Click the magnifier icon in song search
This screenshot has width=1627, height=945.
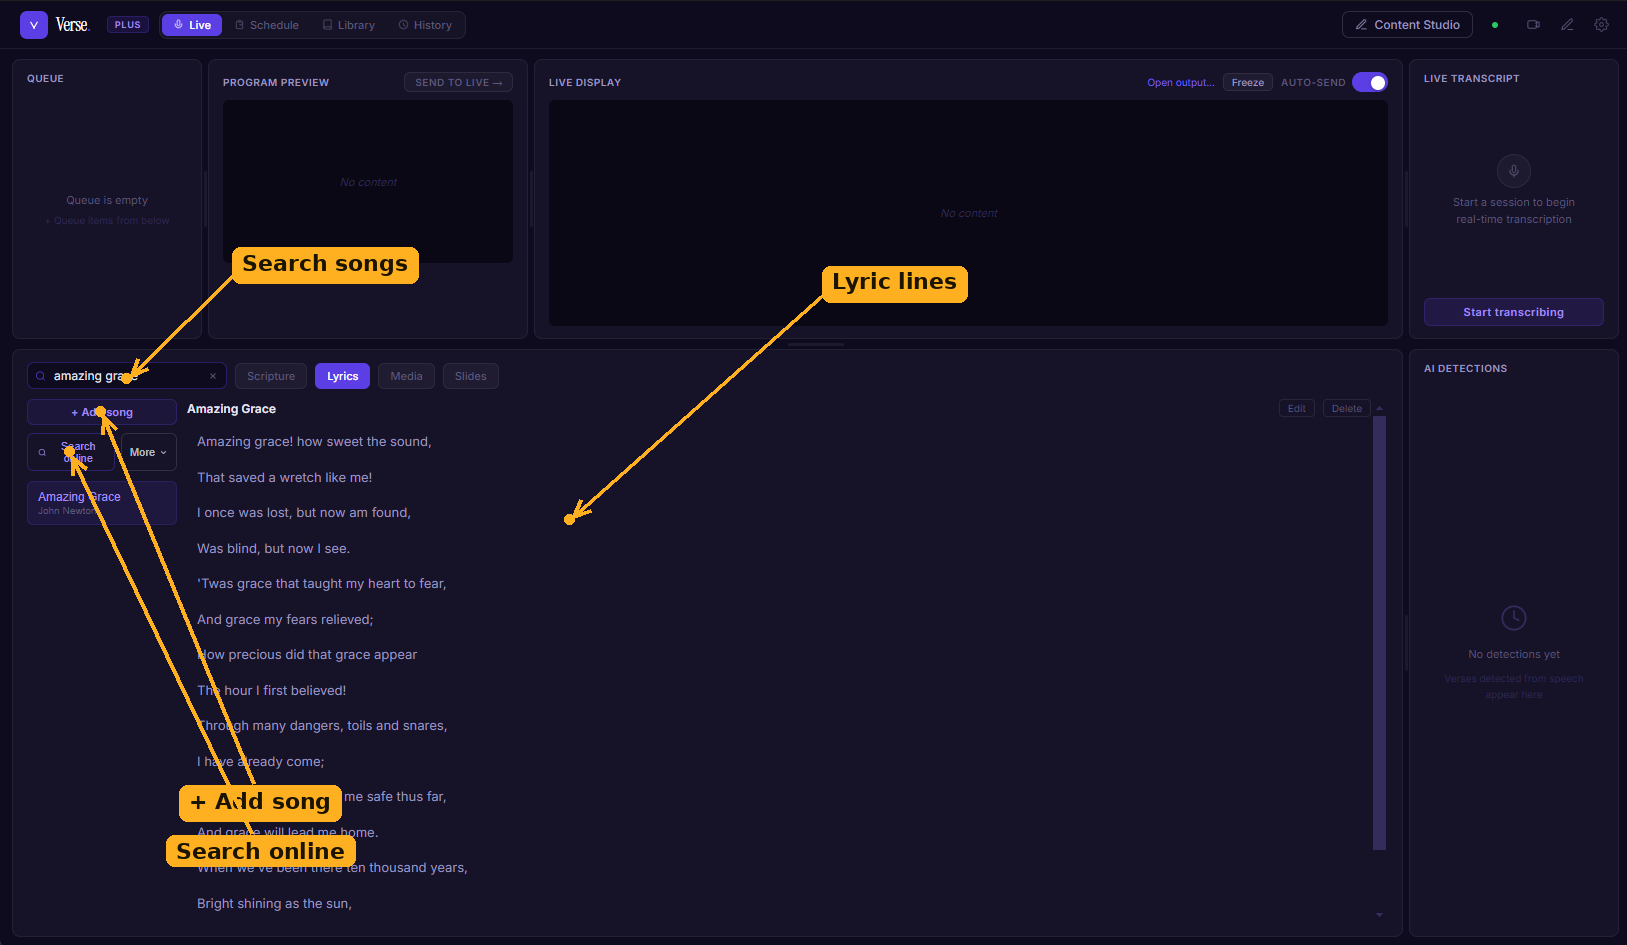point(40,376)
